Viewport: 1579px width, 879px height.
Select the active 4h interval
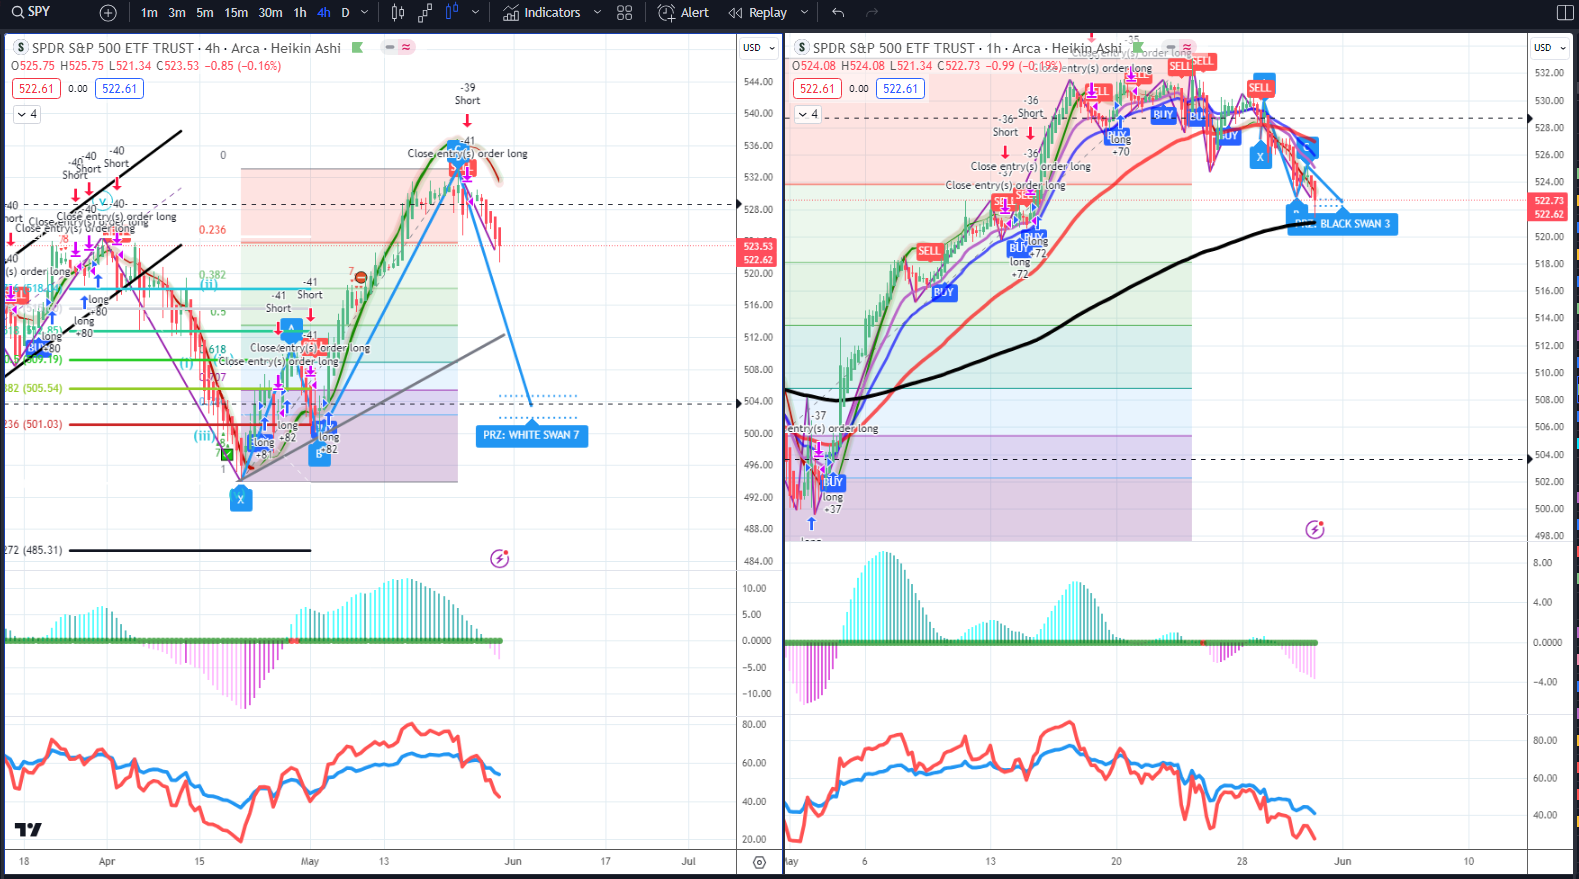323,13
